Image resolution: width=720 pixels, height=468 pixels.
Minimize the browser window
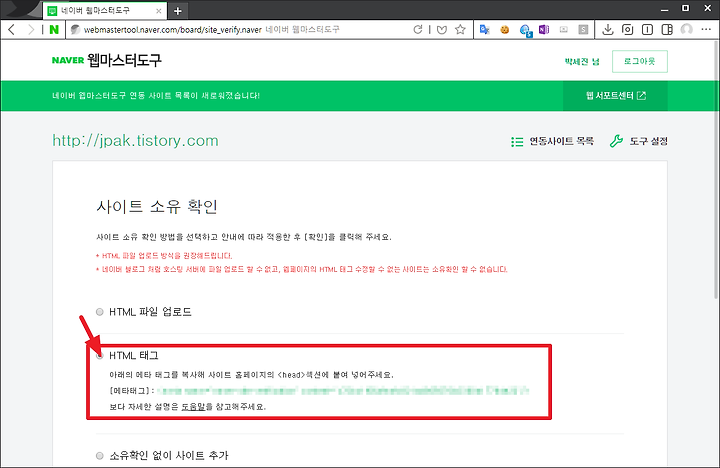[x=664, y=9]
